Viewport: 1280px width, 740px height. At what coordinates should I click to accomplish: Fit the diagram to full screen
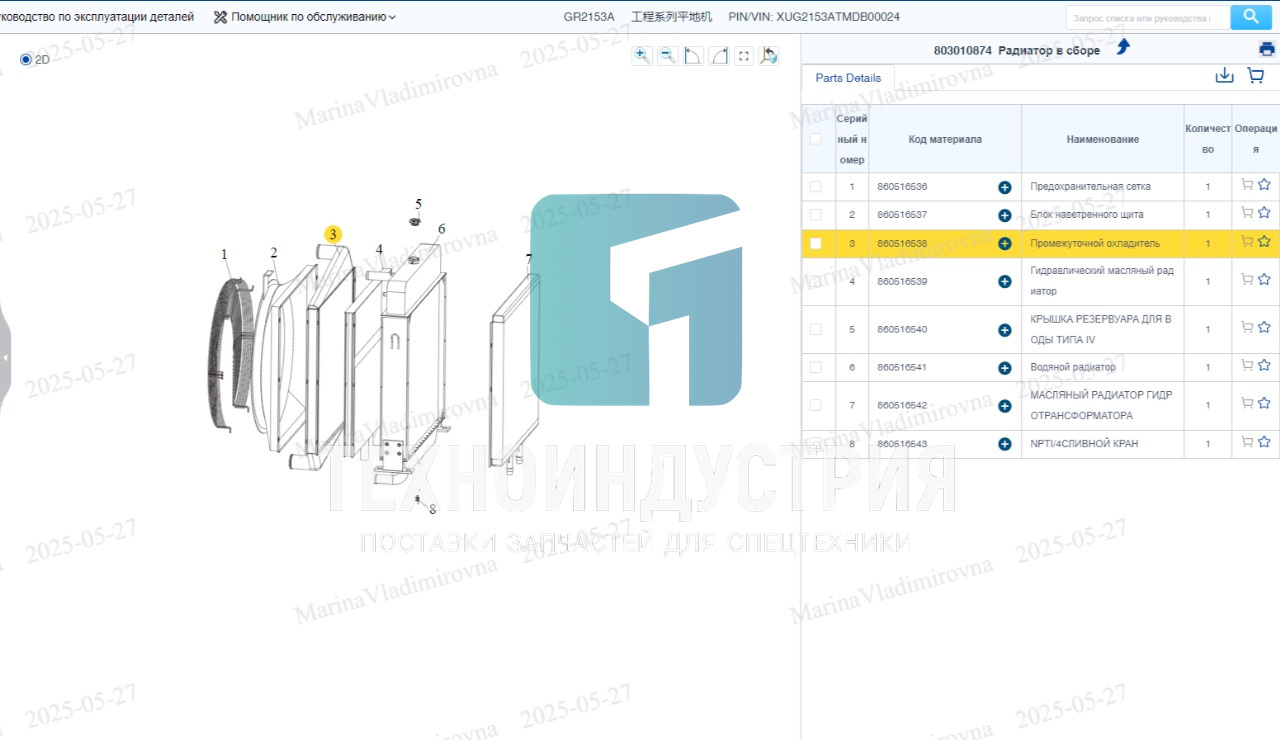744,56
